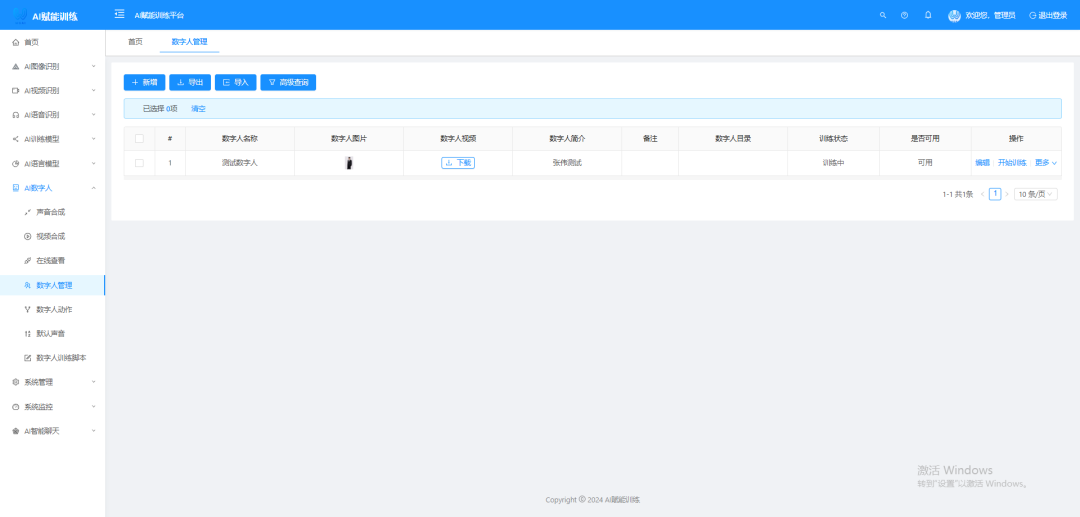Open the help question-mark icon
This screenshot has width=1080, height=517.
click(x=904, y=15)
